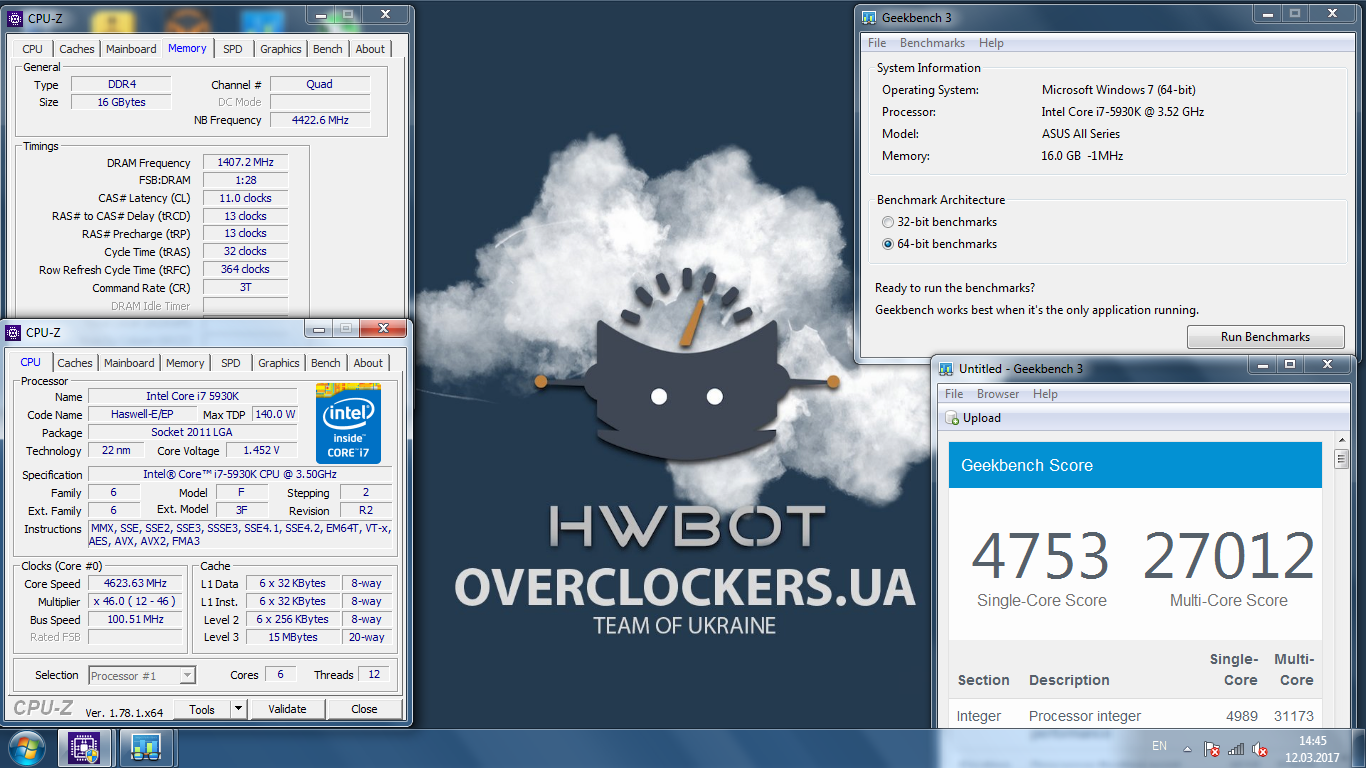Screen dimensions: 1366x768
Task: Click the Geekbench results scrollbar thumb
Action: point(1342,461)
